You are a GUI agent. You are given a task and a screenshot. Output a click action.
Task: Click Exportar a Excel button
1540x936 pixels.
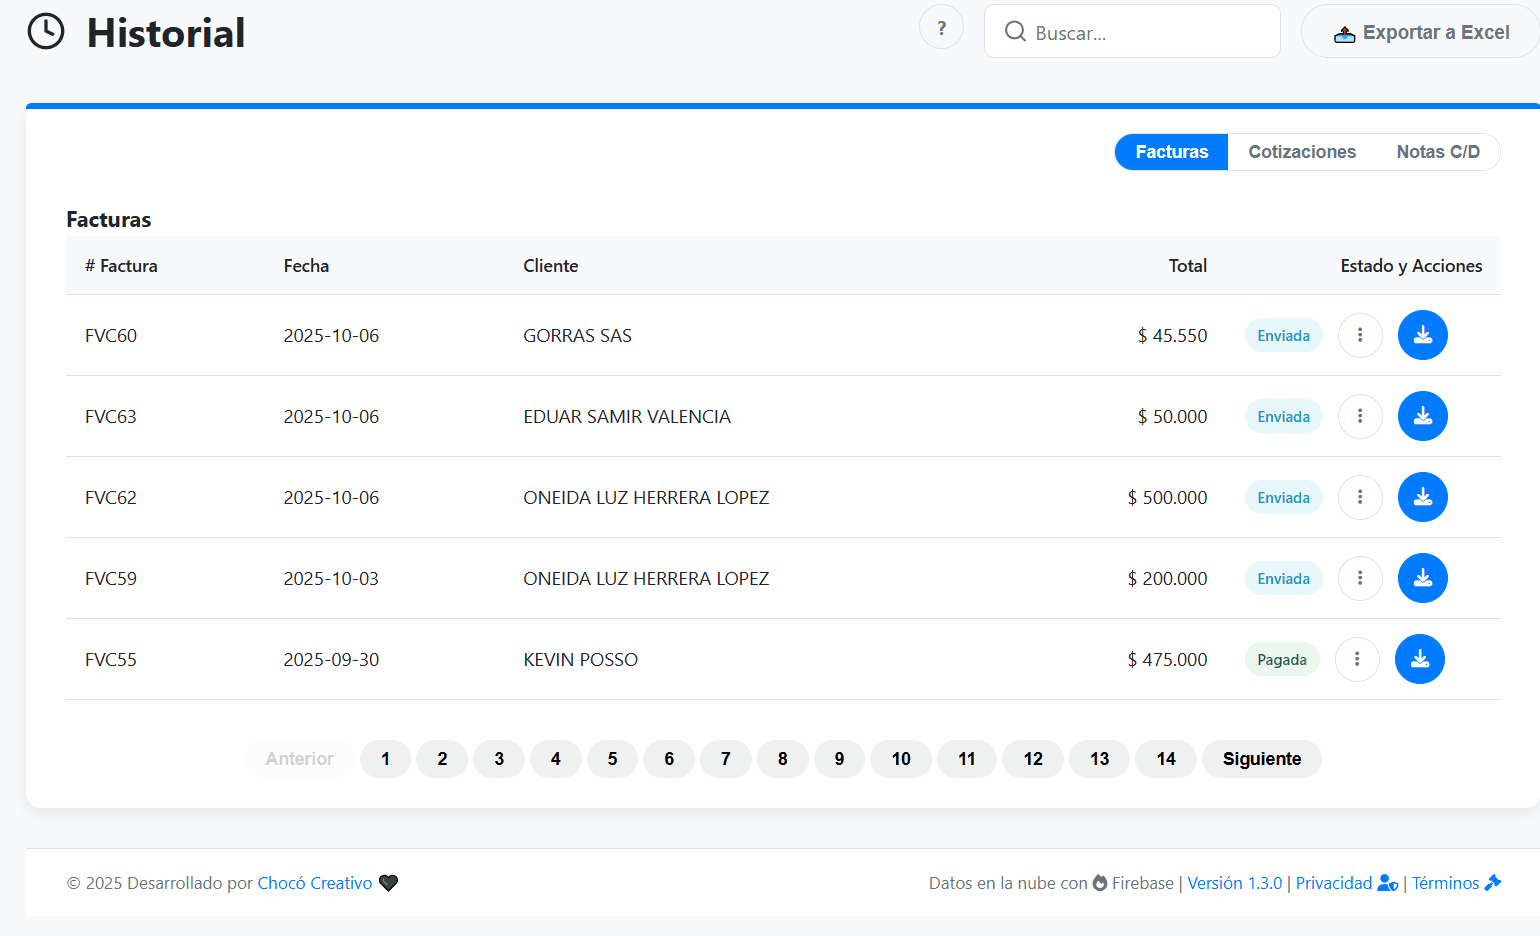[x=1421, y=32]
